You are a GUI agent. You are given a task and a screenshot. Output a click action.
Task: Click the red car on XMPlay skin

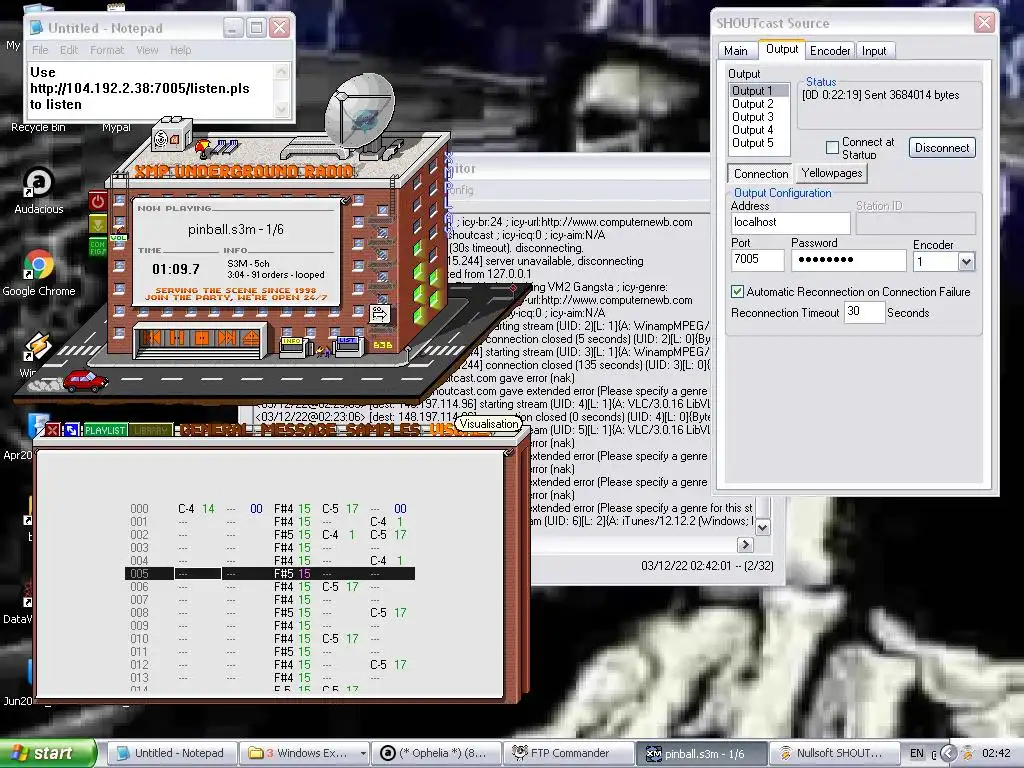[x=86, y=379]
